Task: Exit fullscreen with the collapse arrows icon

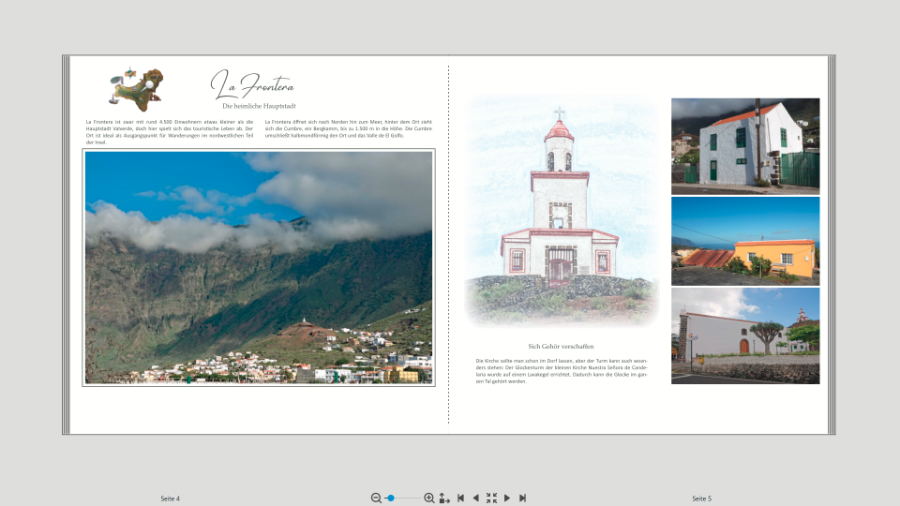Action: pyautogui.click(x=491, y=498)
